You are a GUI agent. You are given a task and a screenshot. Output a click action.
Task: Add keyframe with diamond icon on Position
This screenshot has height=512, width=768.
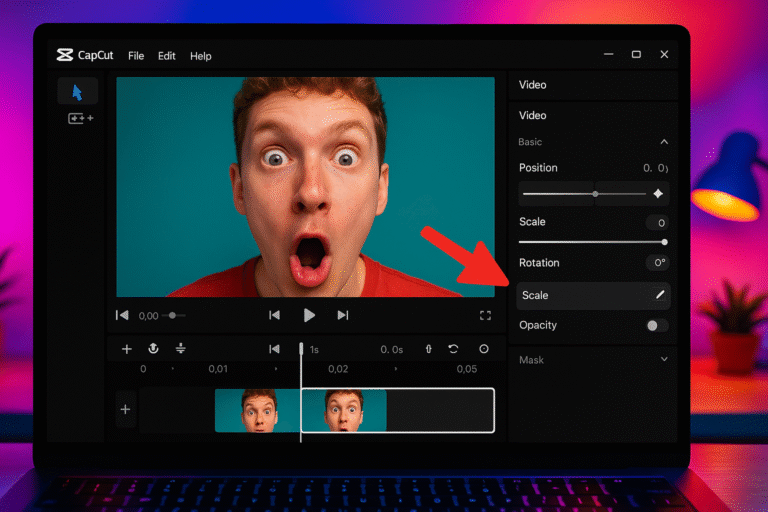(658, 194)
